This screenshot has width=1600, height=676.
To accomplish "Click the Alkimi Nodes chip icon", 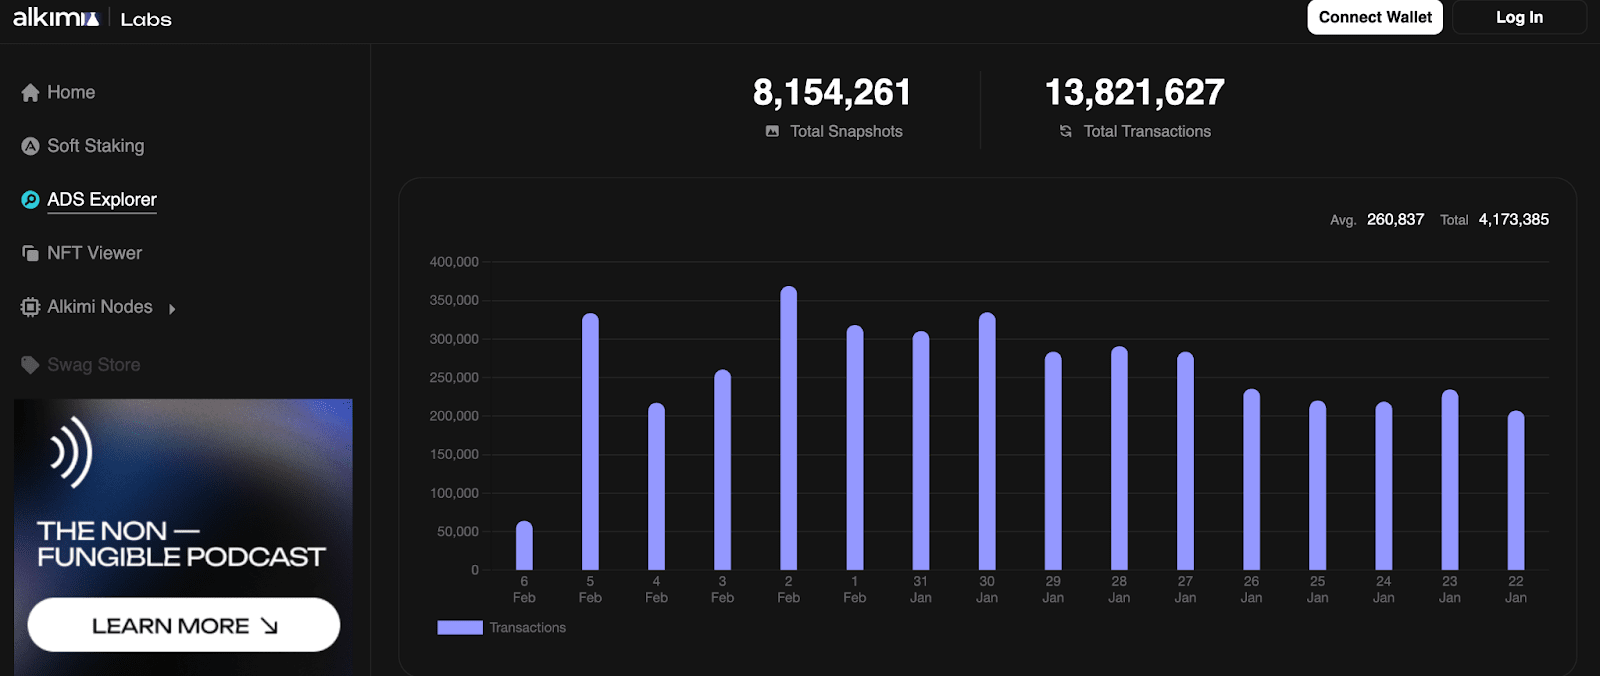I will click(30, 308).
